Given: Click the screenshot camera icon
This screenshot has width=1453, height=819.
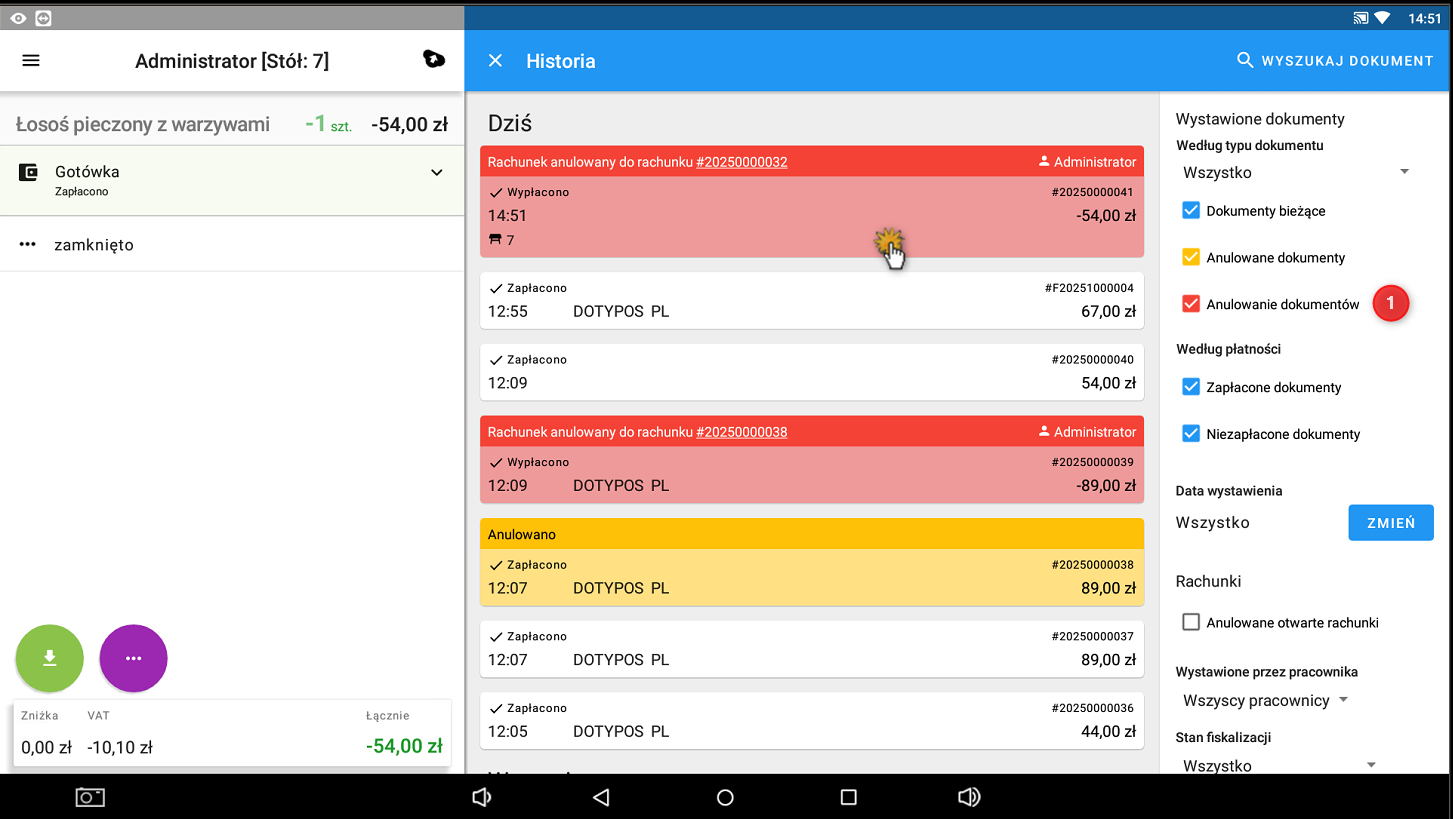Looking at the screenshot, I should point(90,797).
